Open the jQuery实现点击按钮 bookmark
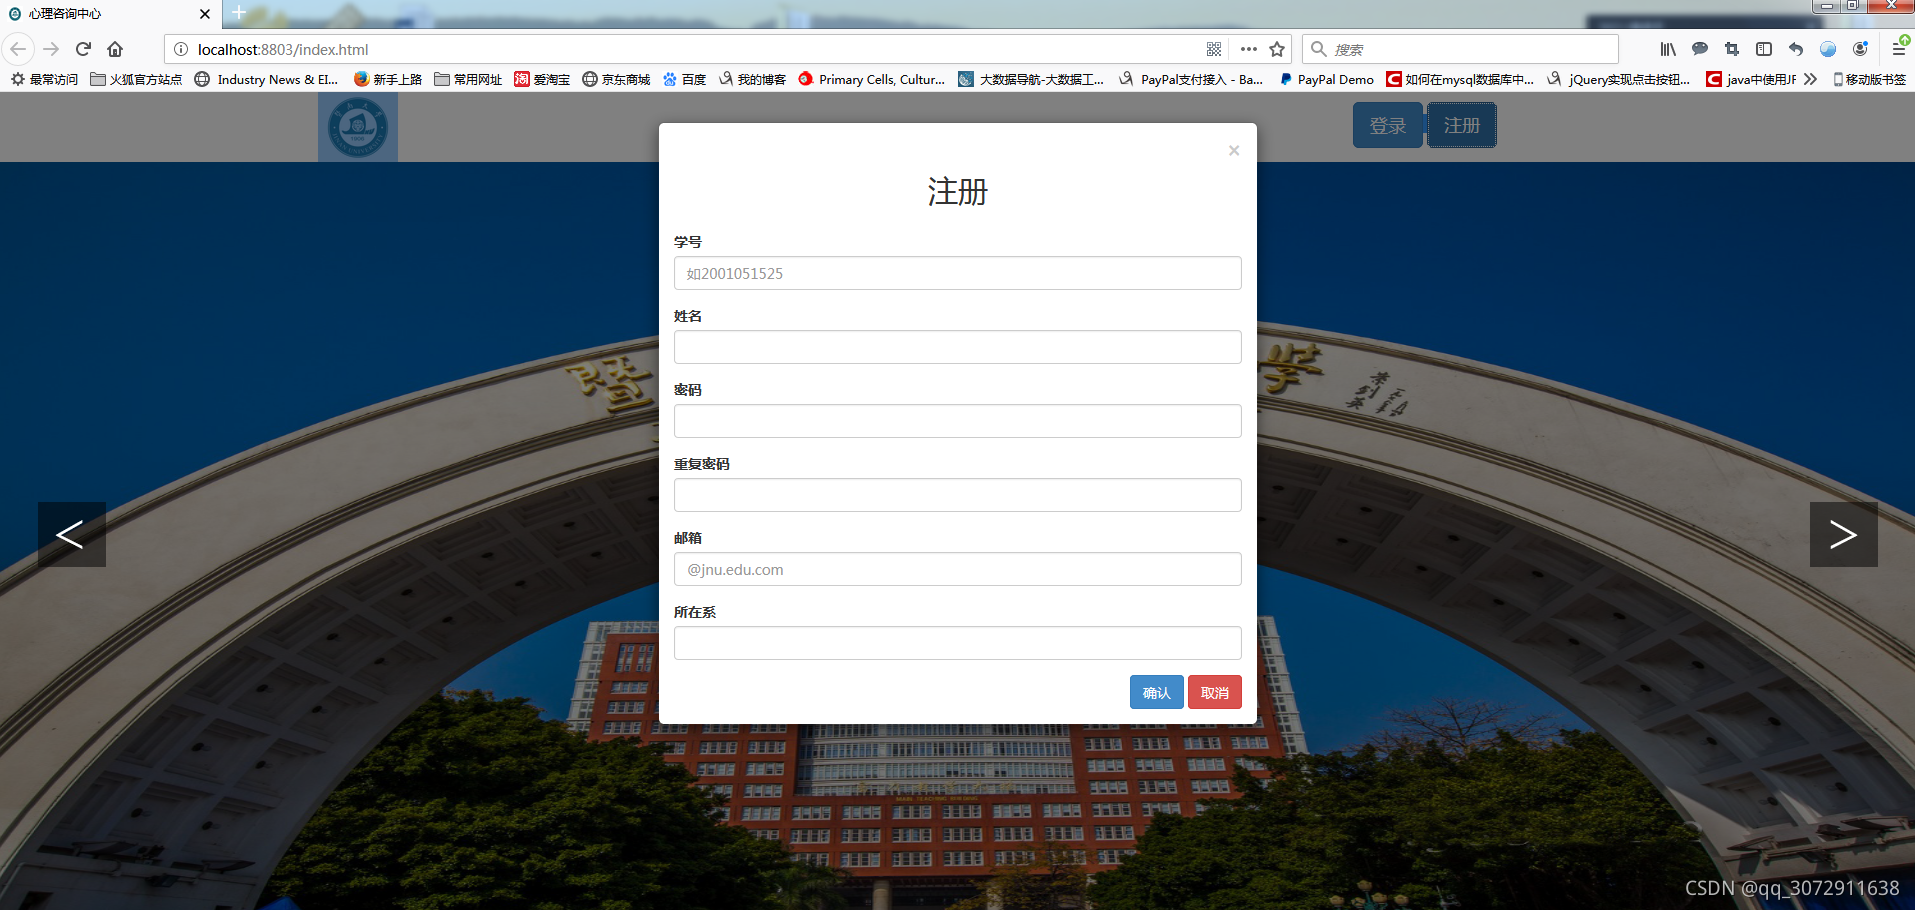The height and width of the screenshot is (910, 1915). (x=1618, y=79)
